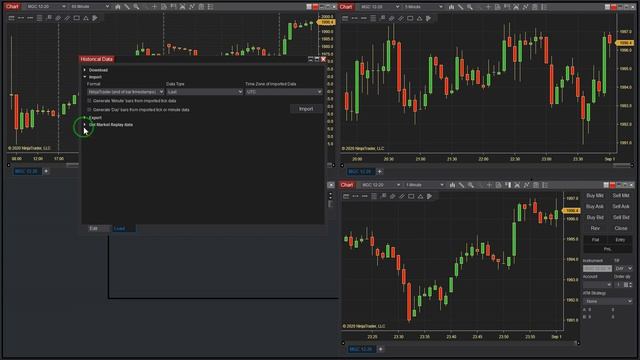Click Order qty field in Chart Trader
Viewport: 640px width, 360px height.
pos(623,284)
